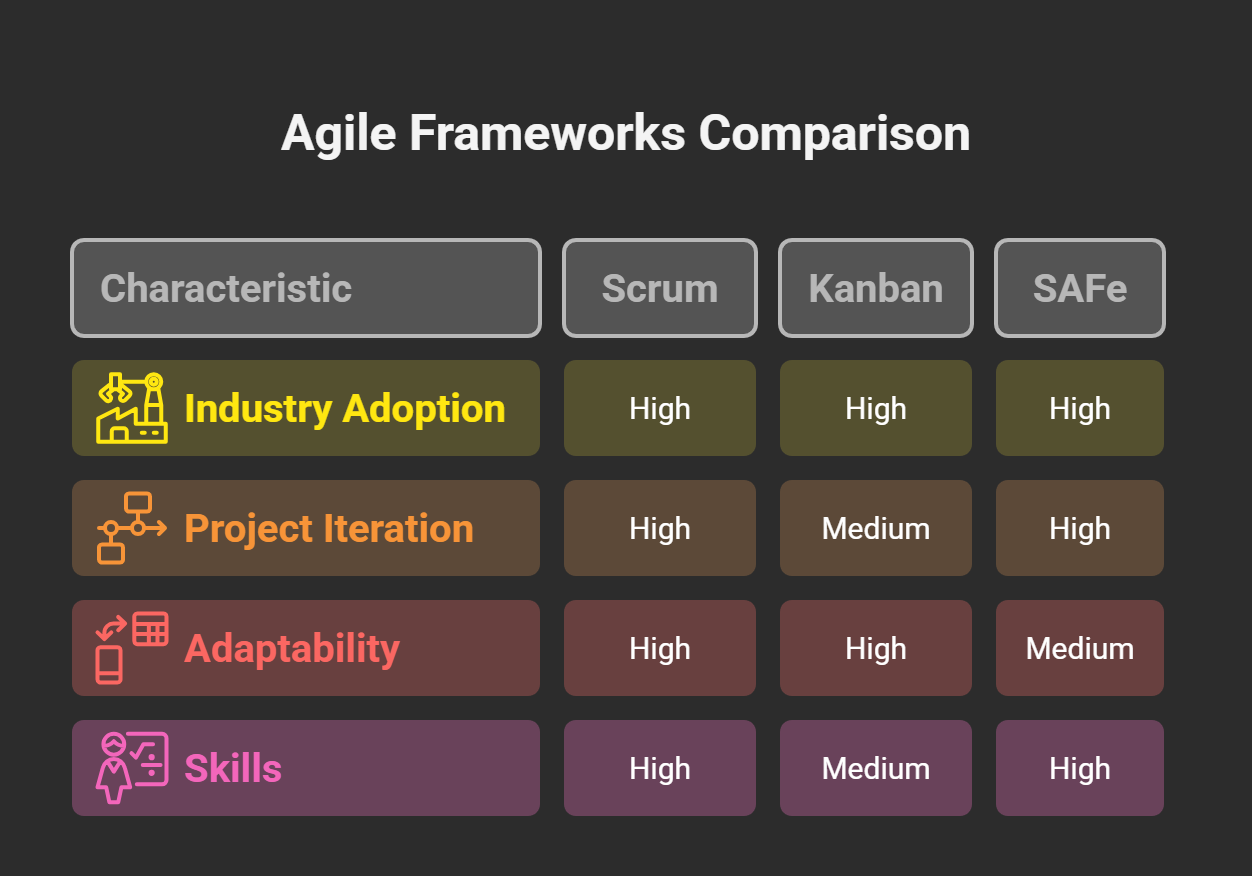The height and width of the screenshot is (876, 1252).
Task: Click the Project Iteration row label
Action: click(x=329, y=528)
